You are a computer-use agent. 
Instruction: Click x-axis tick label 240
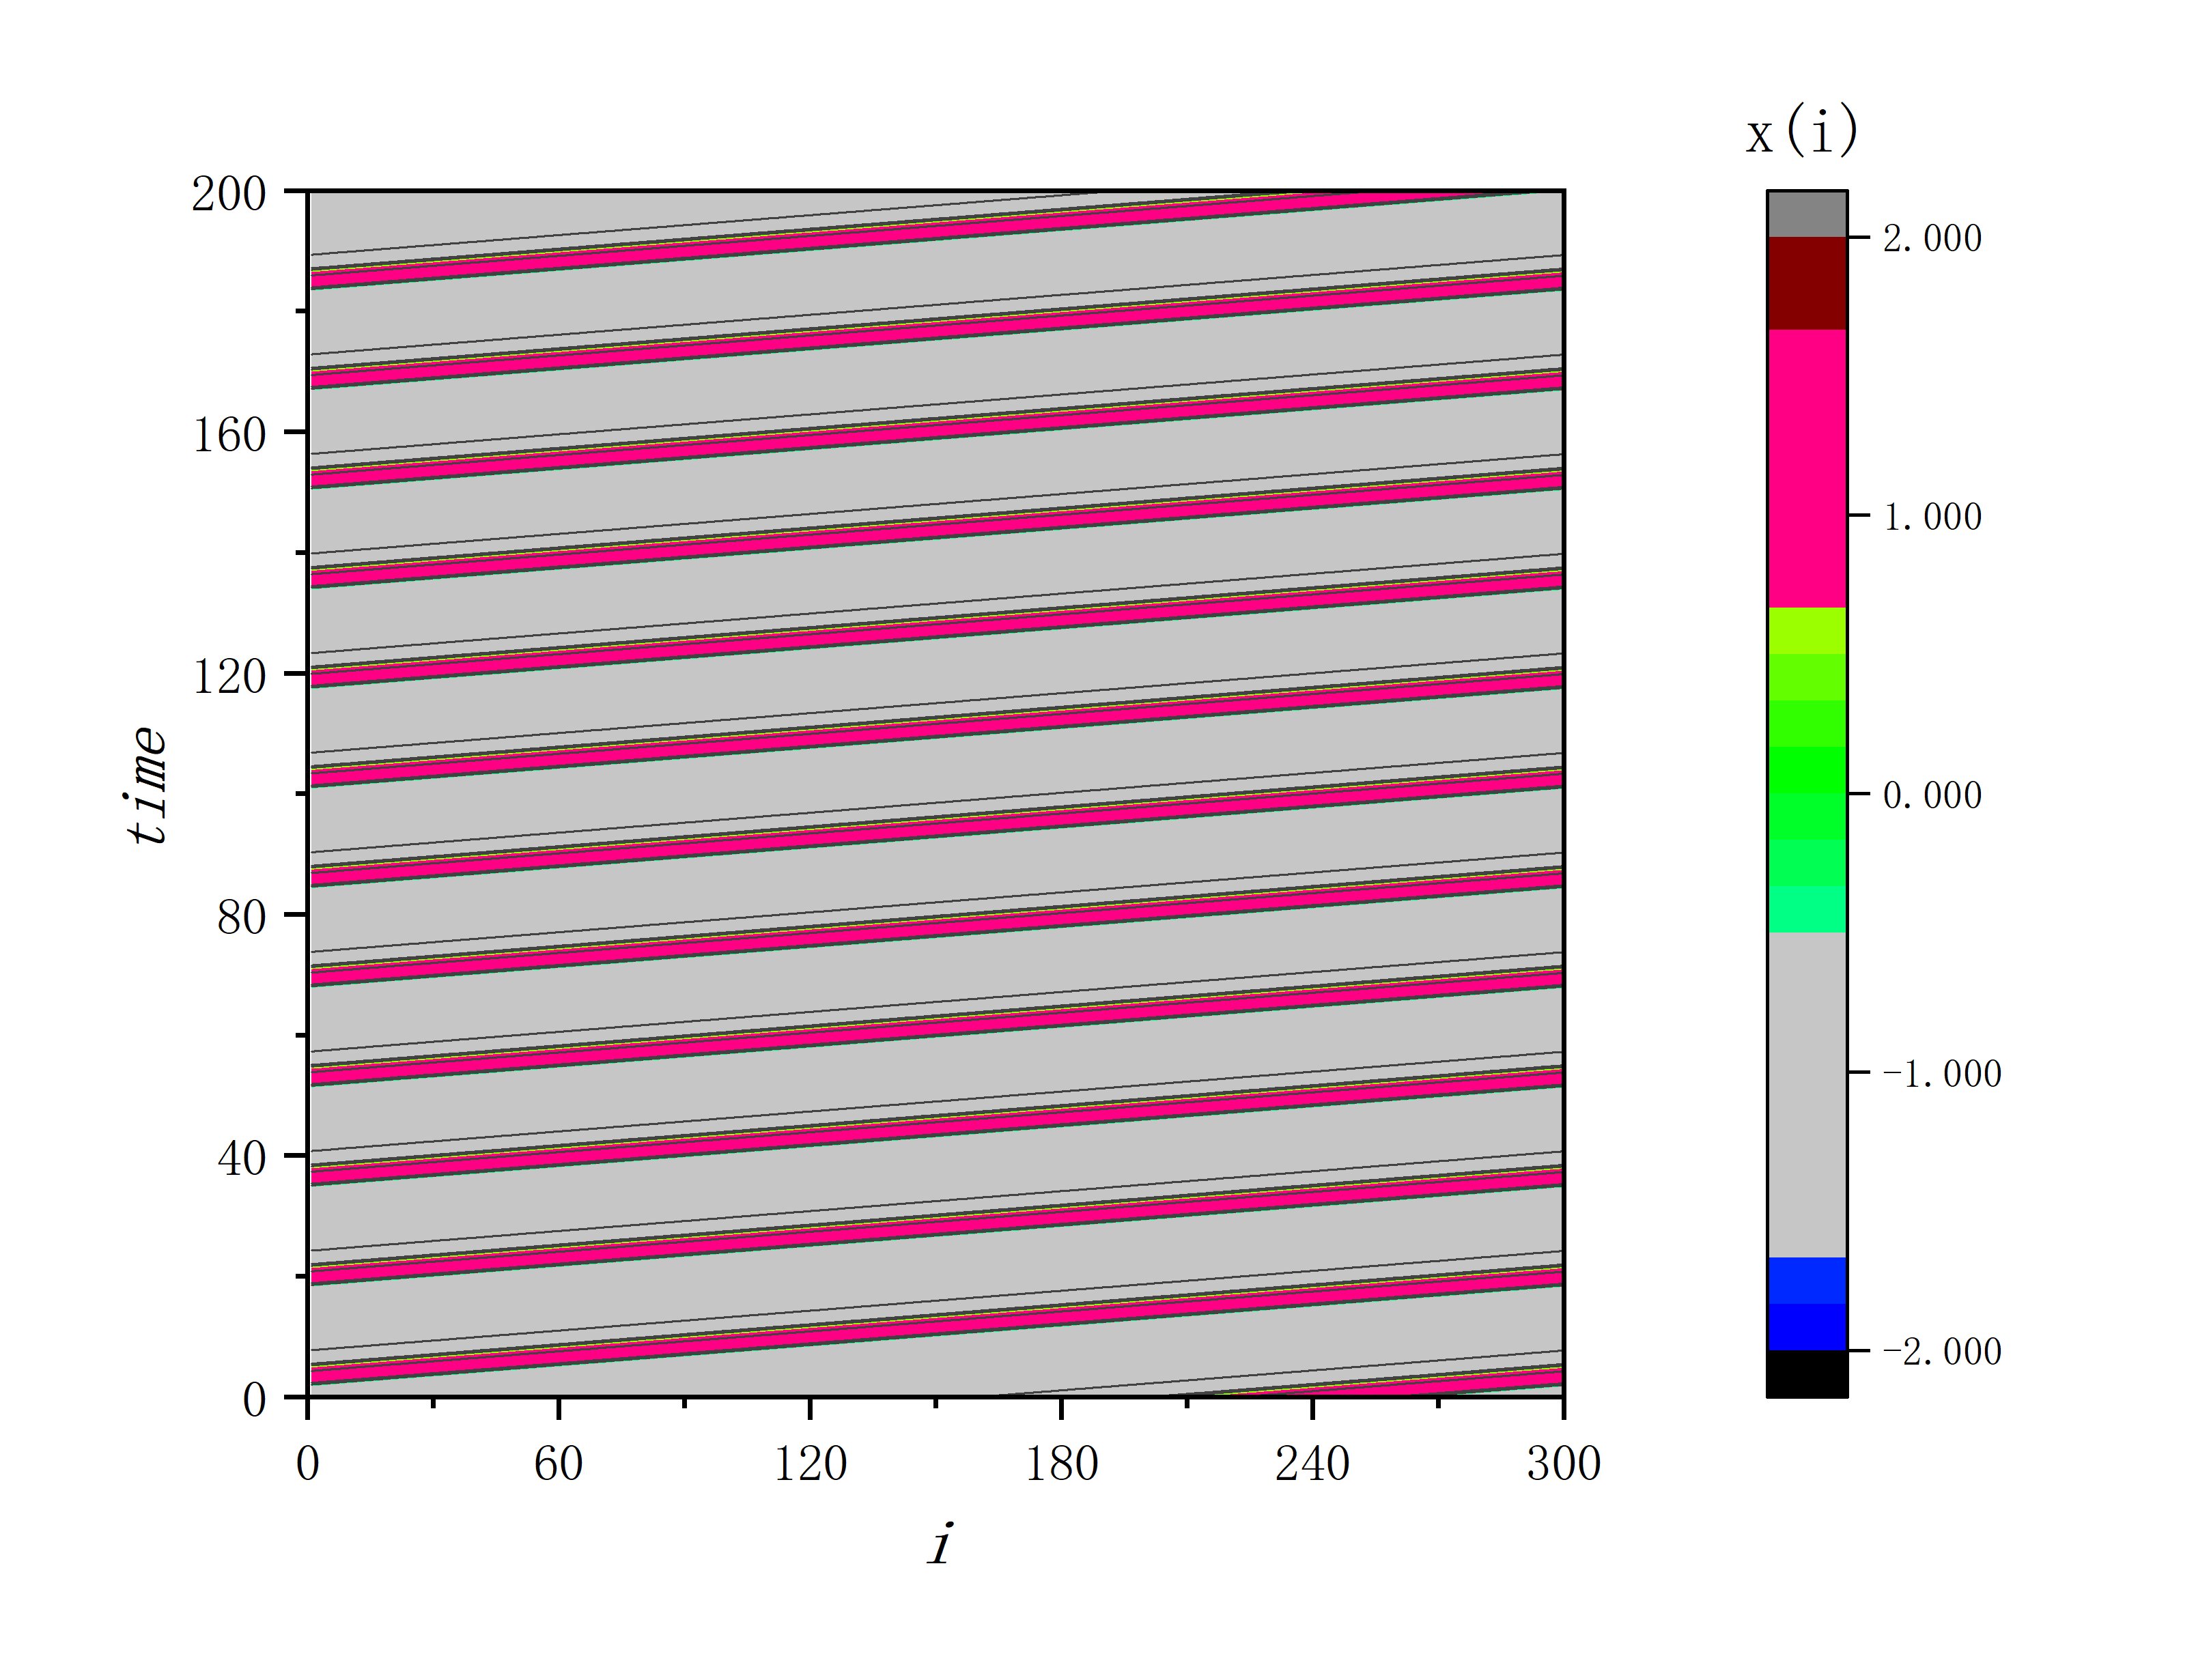tap(1312, 1464)
